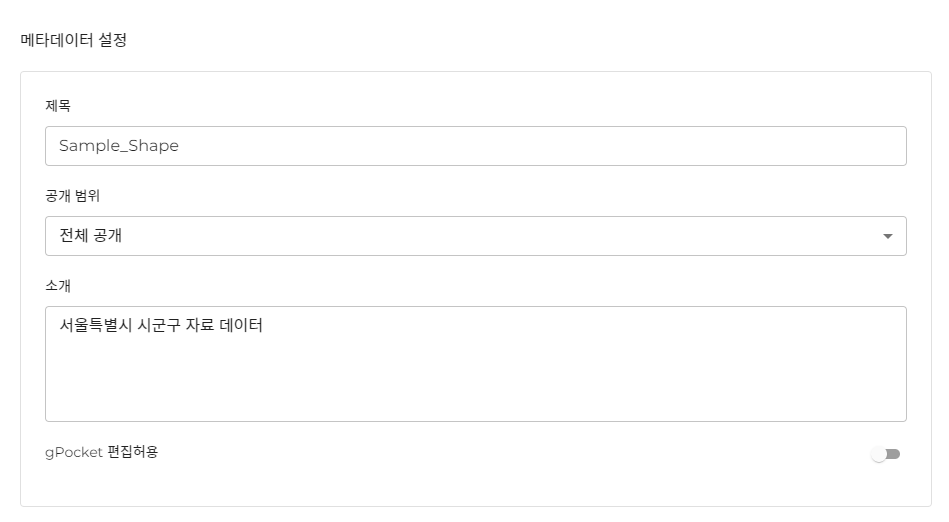Click the 소개 label

point(58,285)
